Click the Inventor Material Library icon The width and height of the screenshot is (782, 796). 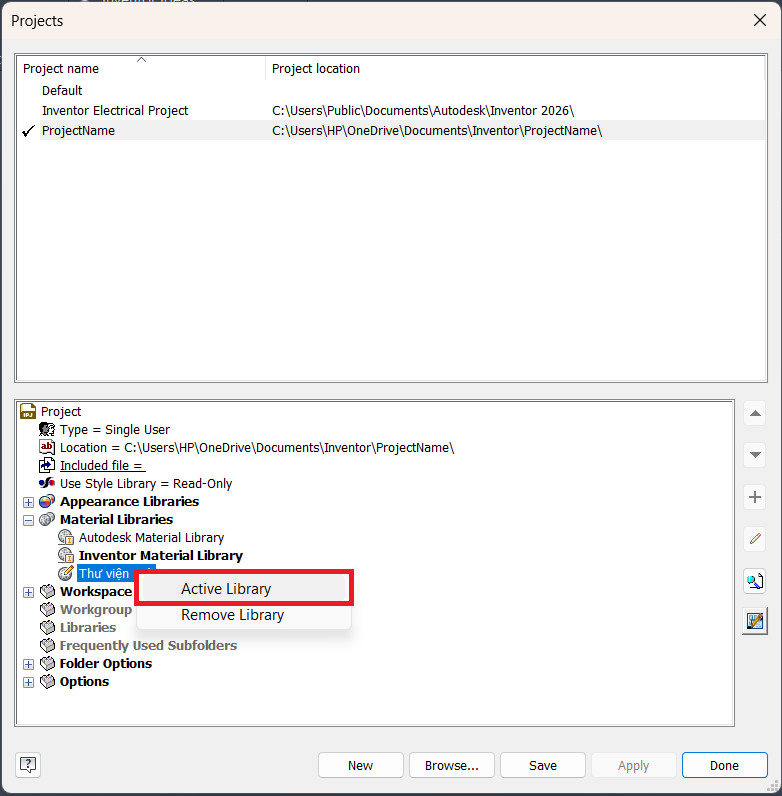pyautogui.click(x=66, y=555)
